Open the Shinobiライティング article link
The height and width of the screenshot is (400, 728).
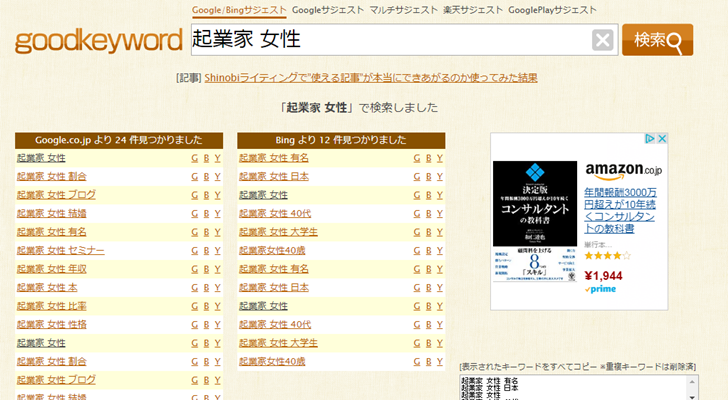371,78
